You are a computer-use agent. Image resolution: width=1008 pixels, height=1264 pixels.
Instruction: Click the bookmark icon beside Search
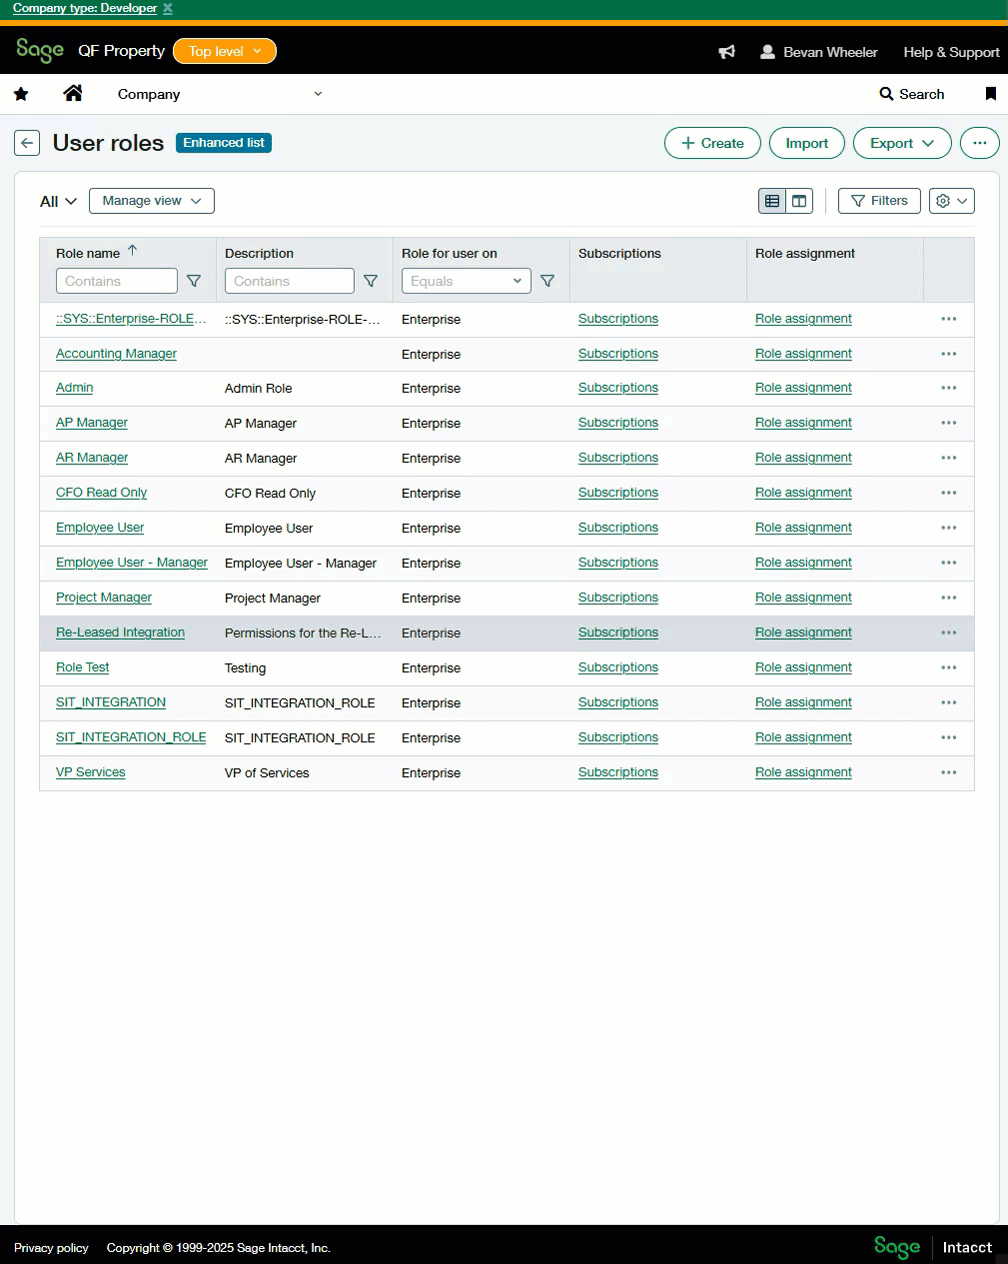990,94
